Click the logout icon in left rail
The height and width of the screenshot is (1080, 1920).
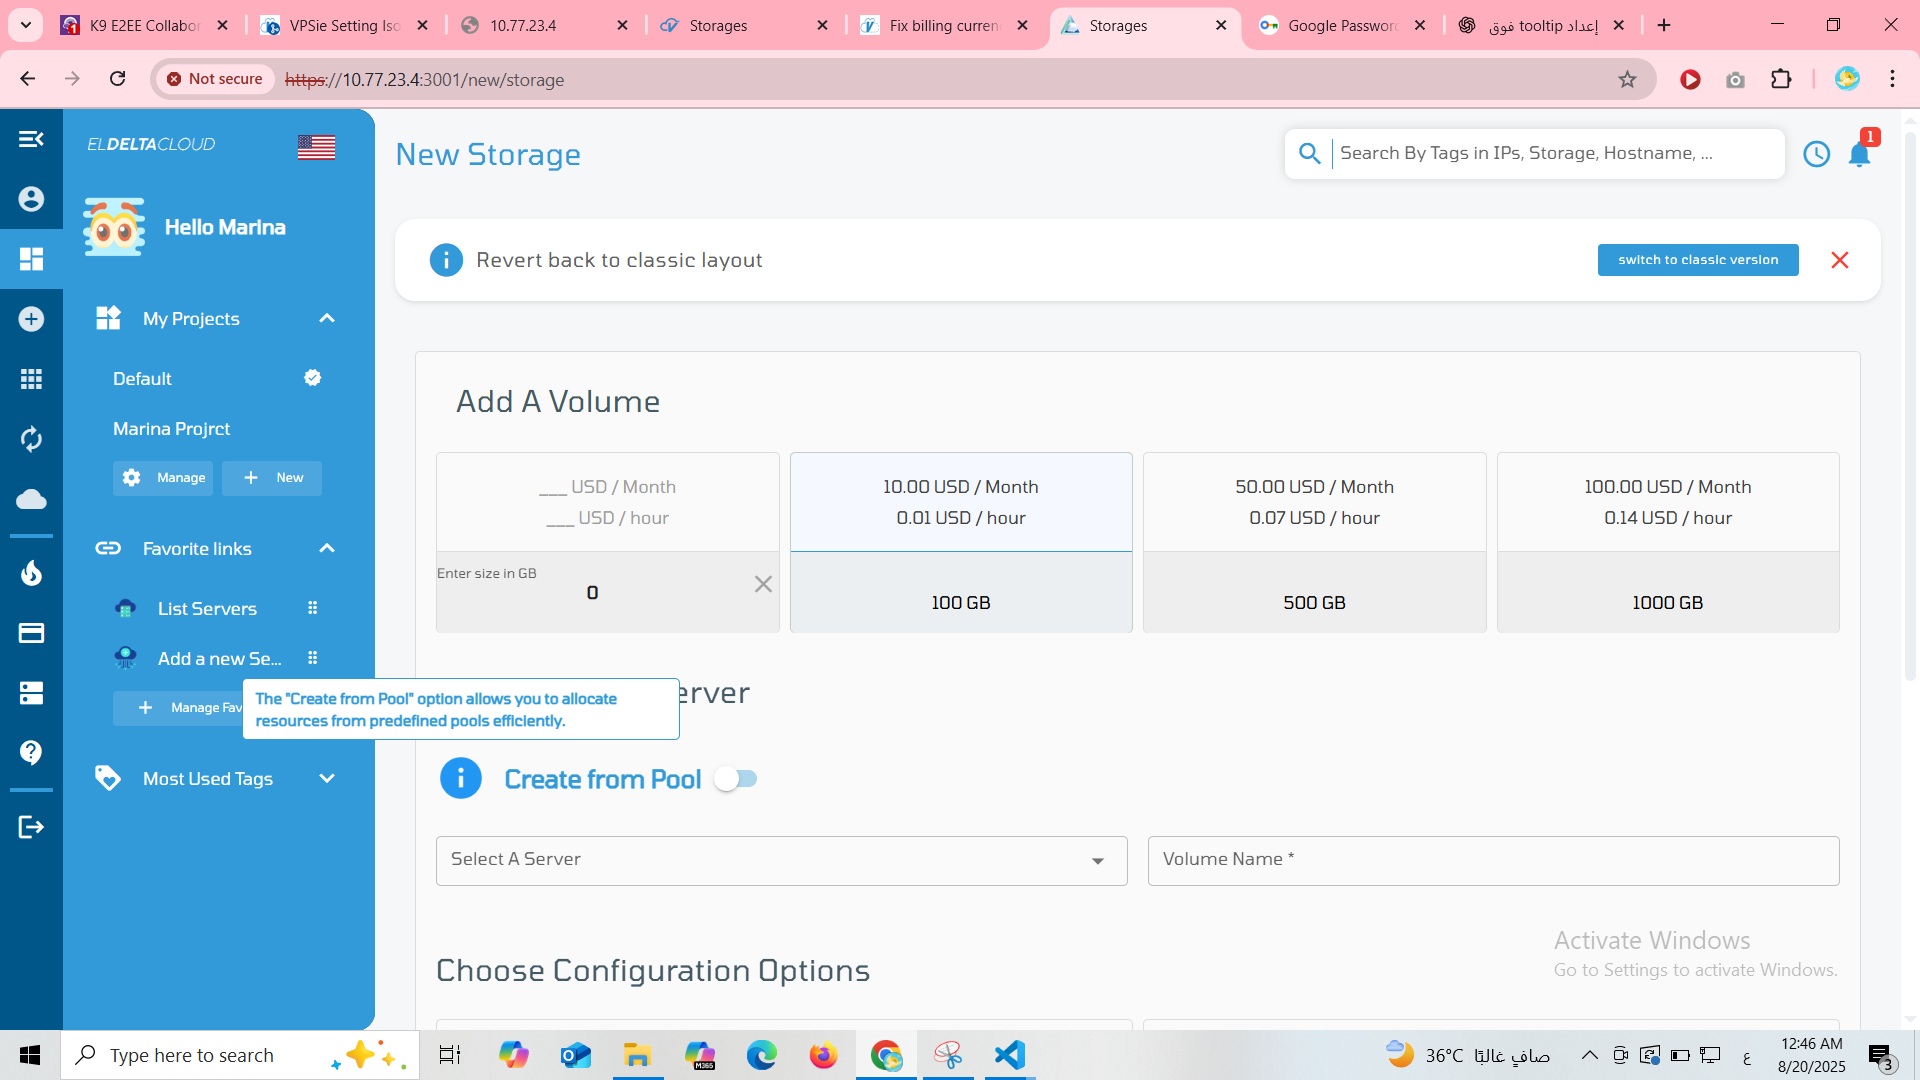31,827
